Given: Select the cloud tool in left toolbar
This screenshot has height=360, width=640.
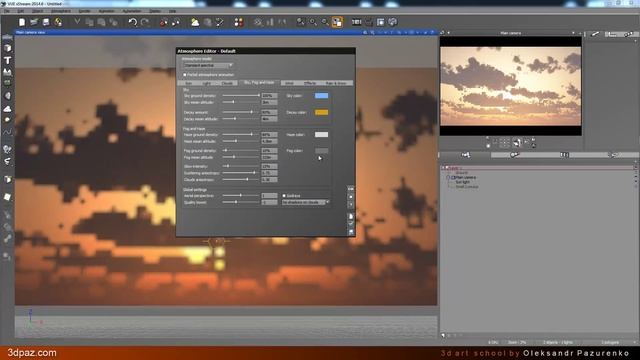Looking at the screenshot, I should pyautogui.click(x=7, y=109).
